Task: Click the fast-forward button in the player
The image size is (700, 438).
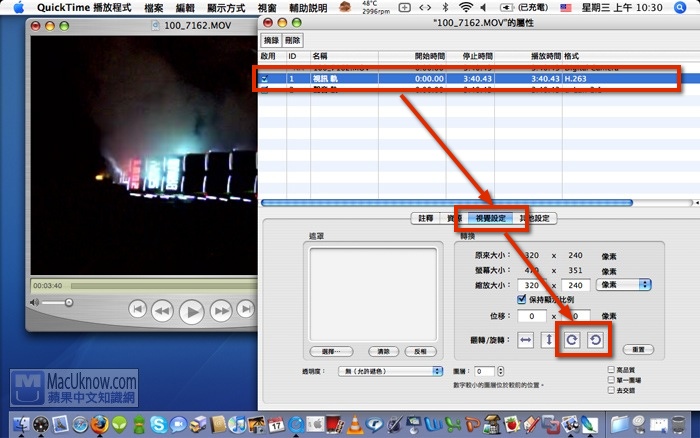Action: pyautogui.click(x=221, y=311)
